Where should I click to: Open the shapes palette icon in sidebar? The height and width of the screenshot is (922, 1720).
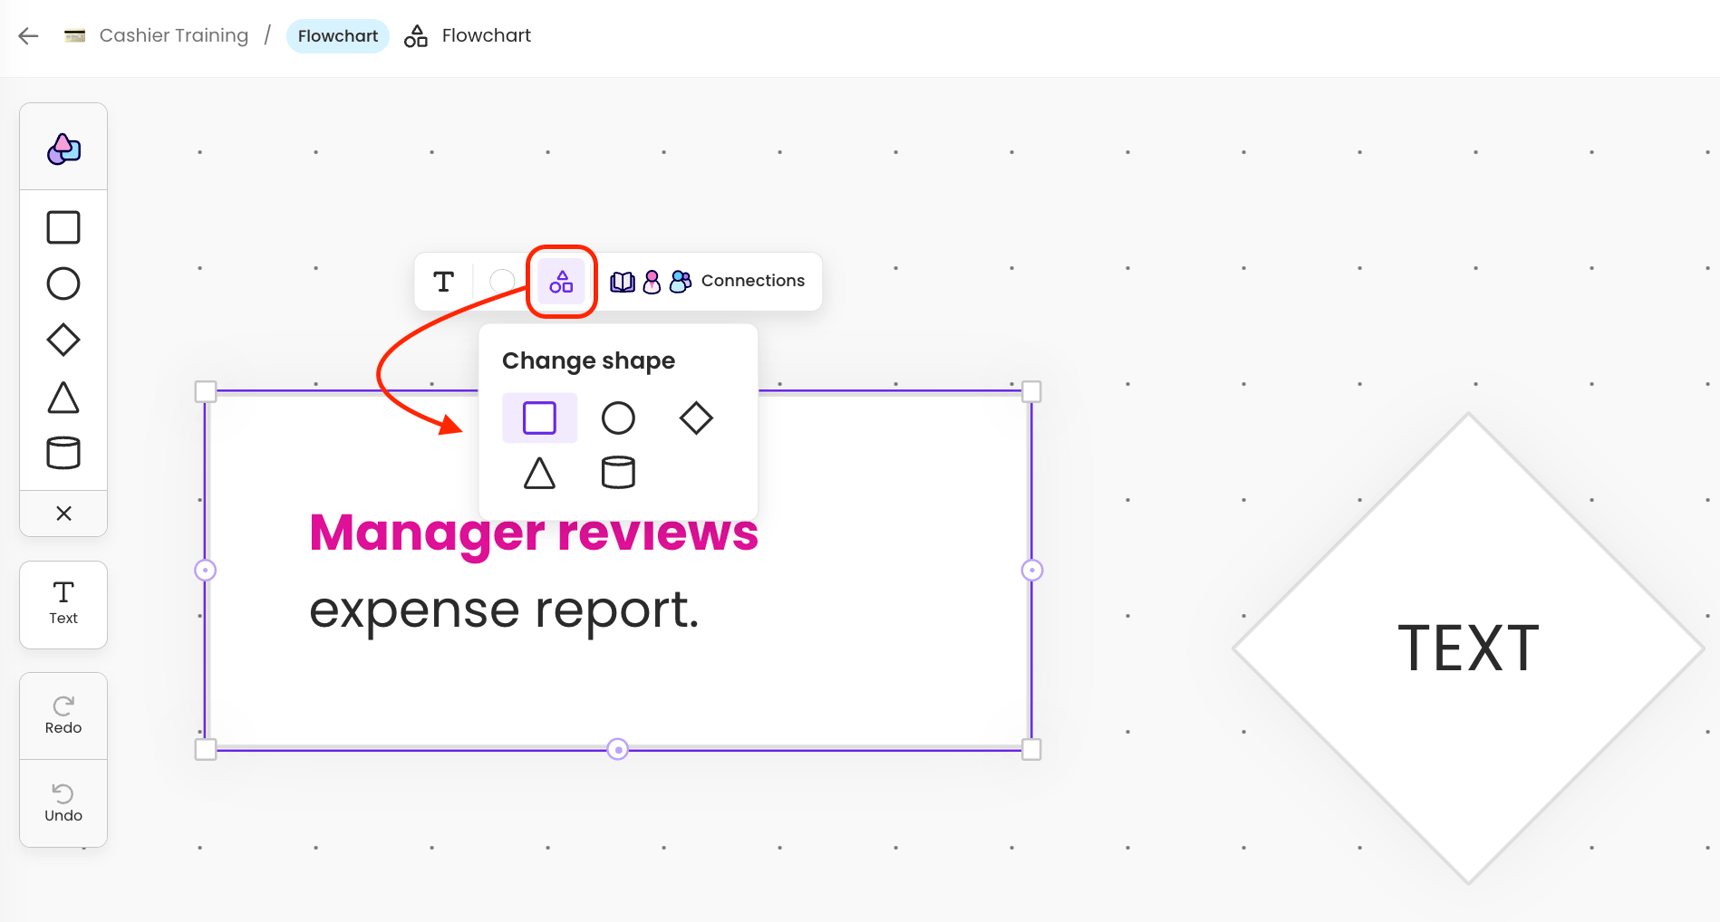63,149
